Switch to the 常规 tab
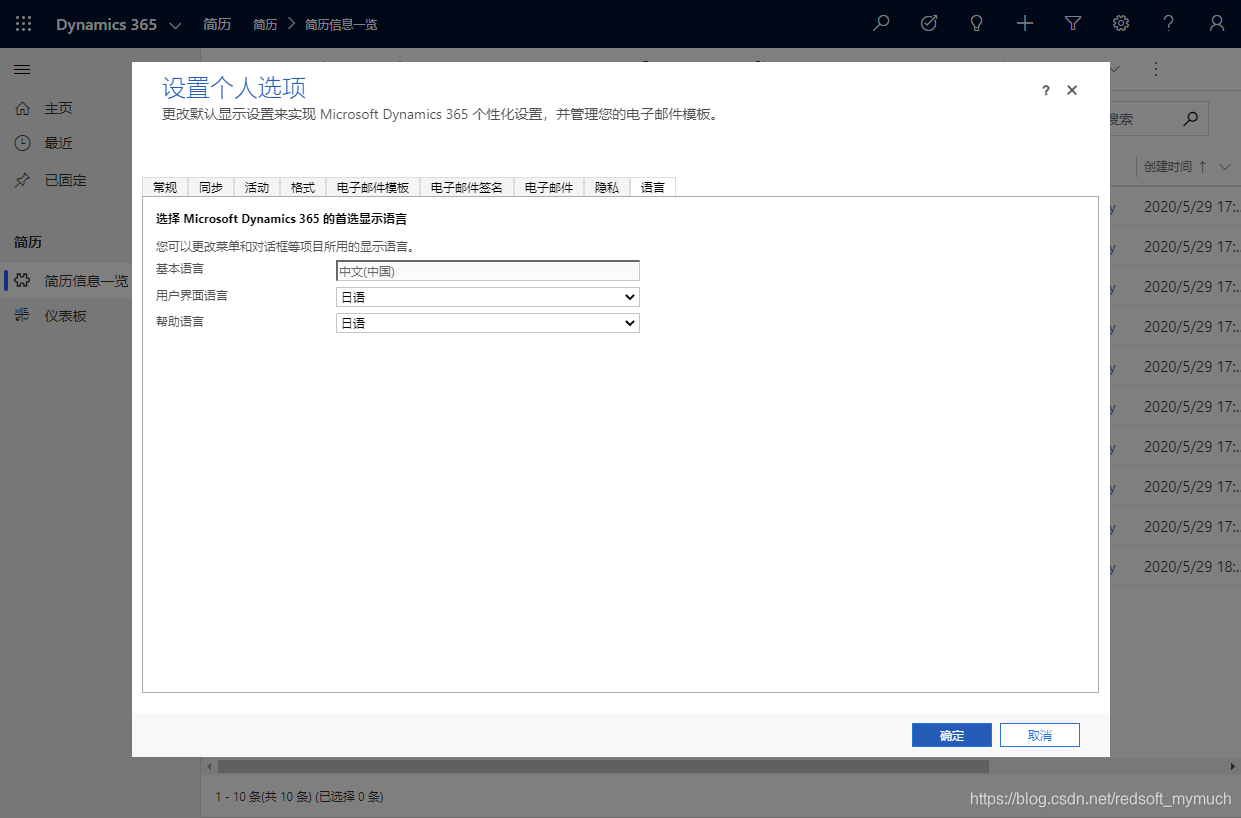This screenshot has width=1241, height=818. (x=165, y=187)
